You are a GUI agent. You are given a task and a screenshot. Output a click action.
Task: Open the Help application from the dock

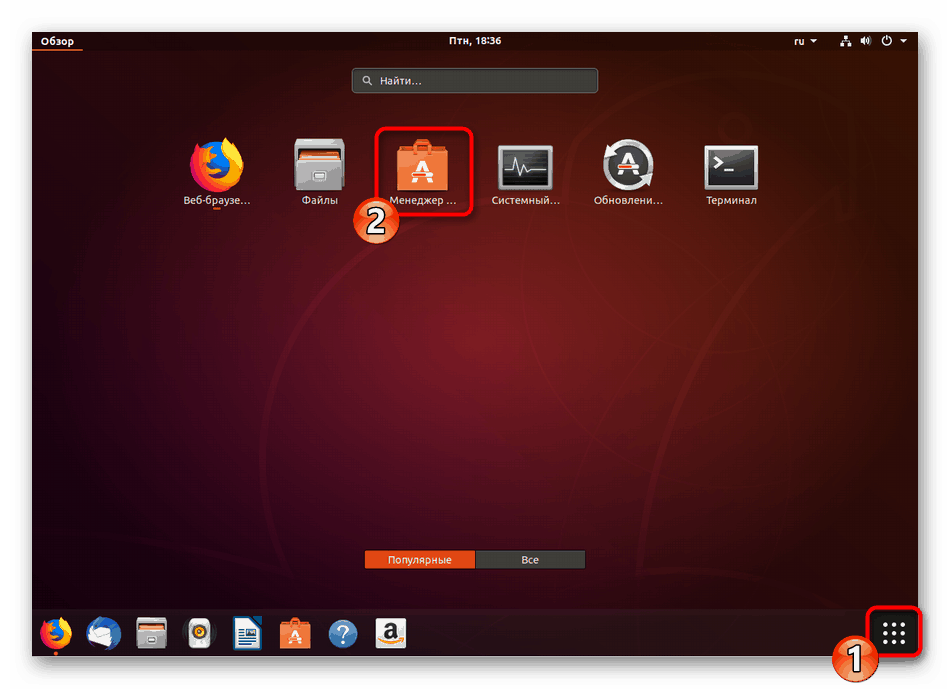point(343,633)
